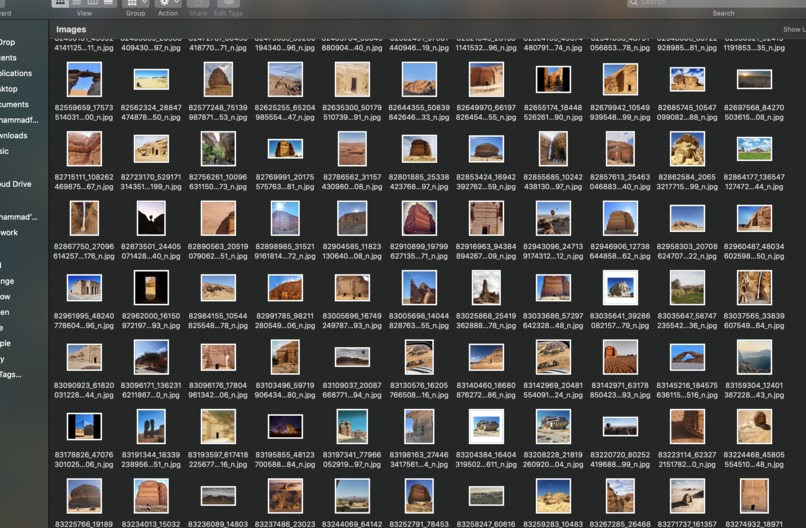This screenshot has height=528, width=806.
Task: Open Network in the sidebar
Action: point(9,232)
